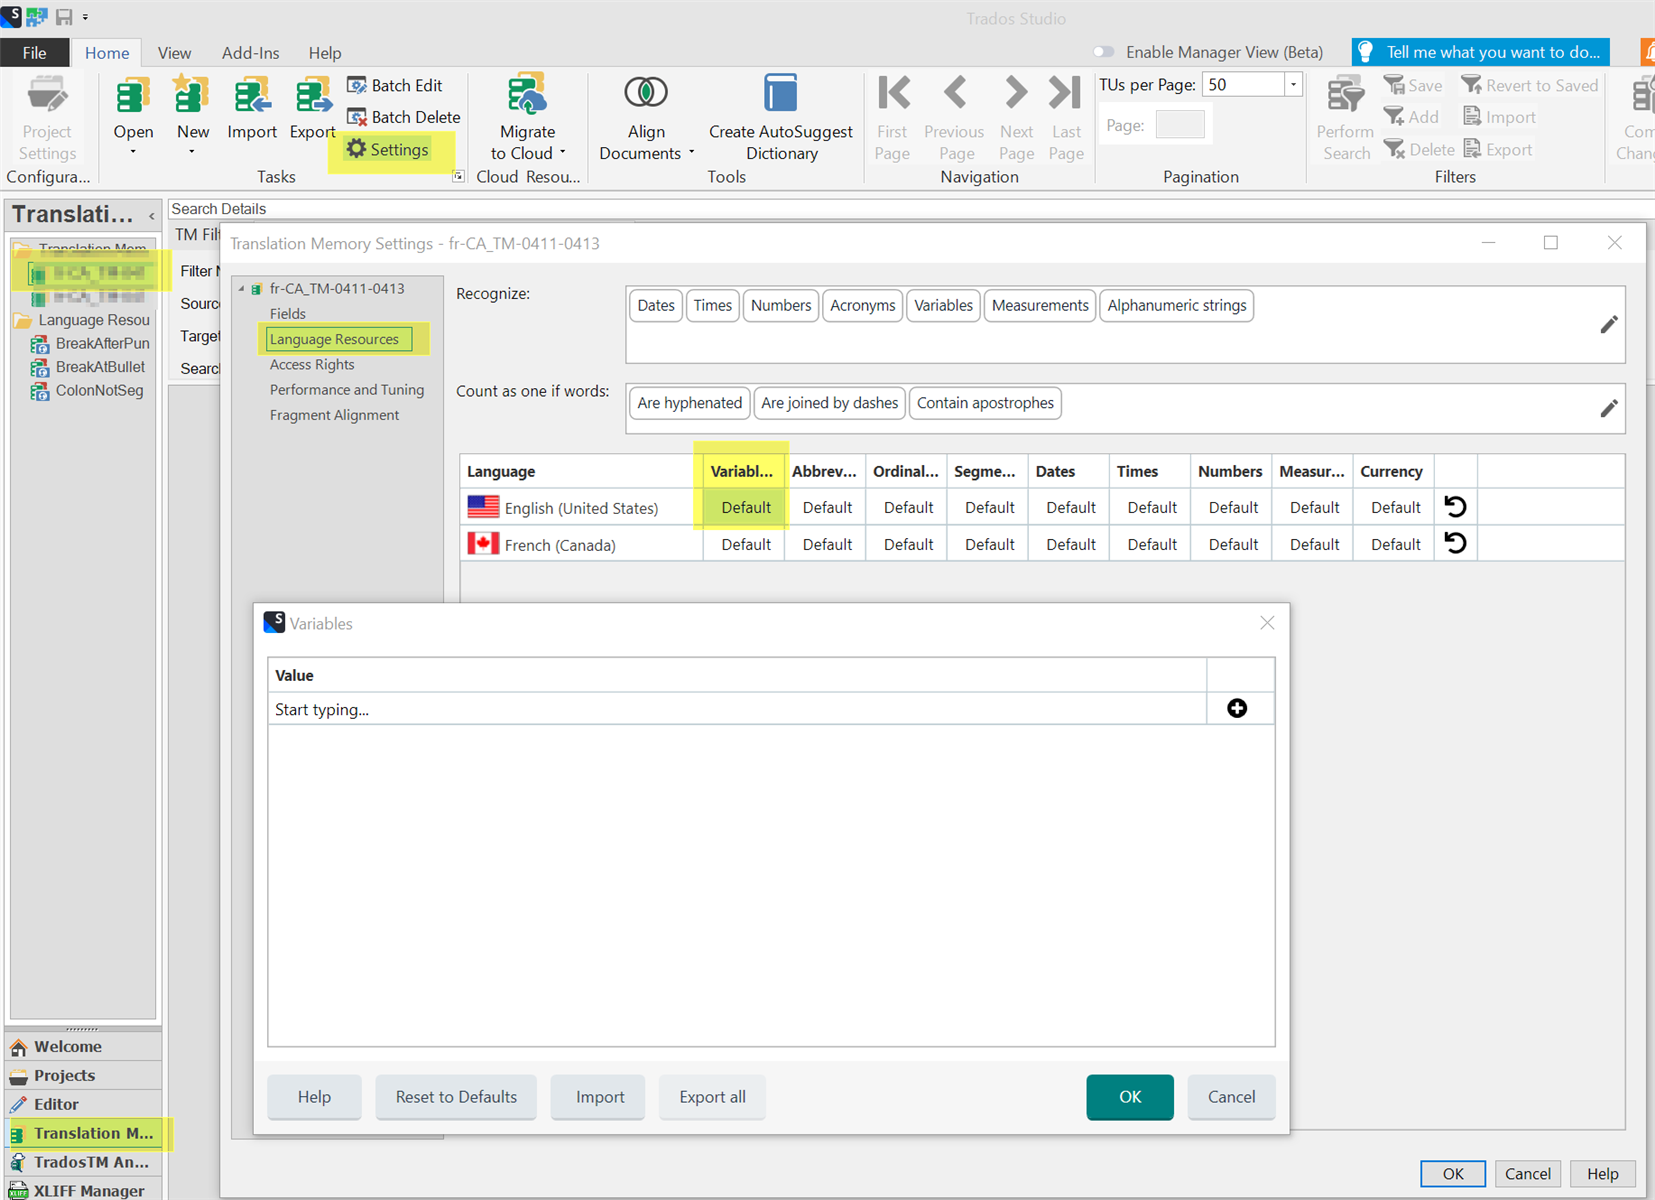The width and height of the screenshot is (1655, 1200).
Task: Click Import in the Variables dialog
Action: tap(600, 1097)
